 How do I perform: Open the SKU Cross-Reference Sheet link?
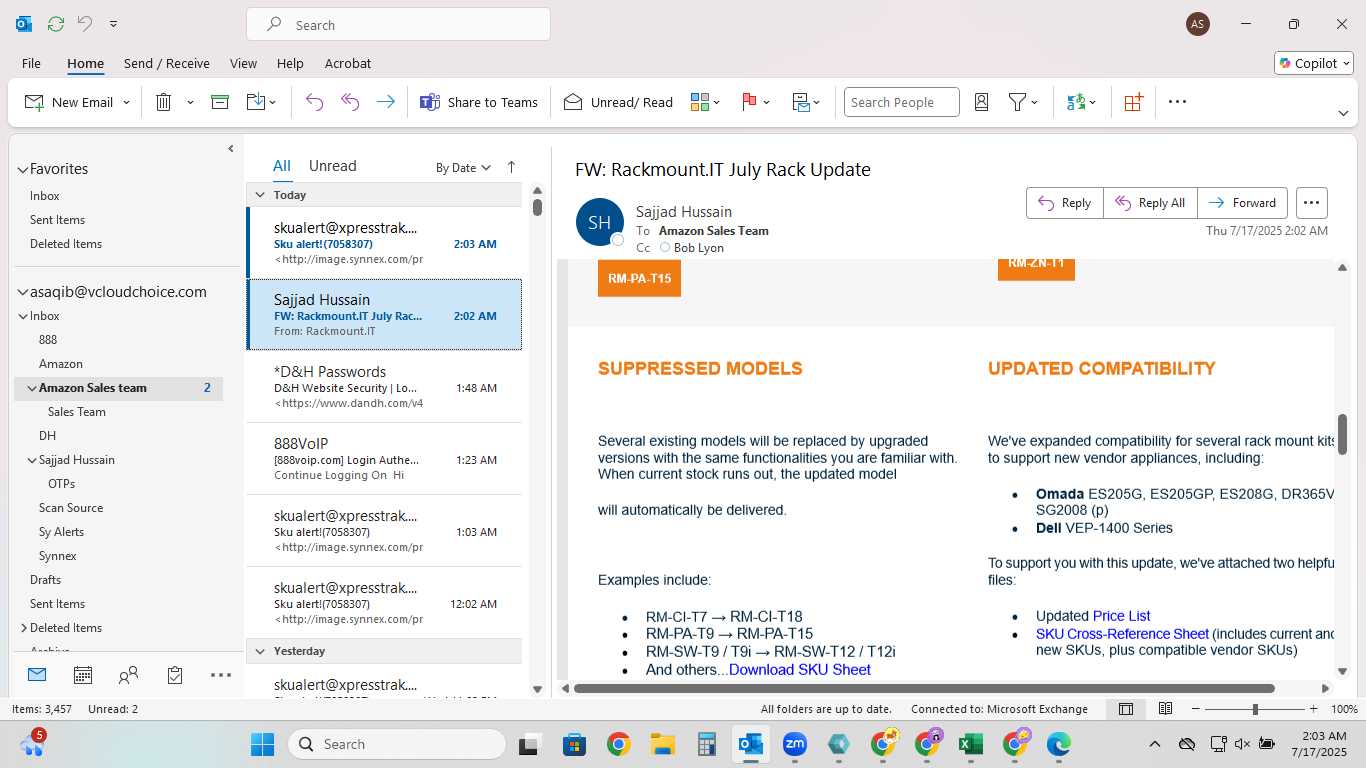click(x=1122, y=634)
